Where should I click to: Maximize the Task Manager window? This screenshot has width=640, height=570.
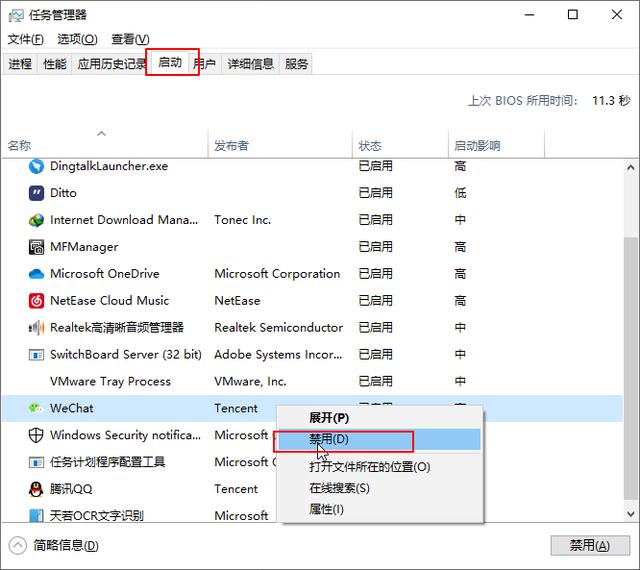point(573,15)
